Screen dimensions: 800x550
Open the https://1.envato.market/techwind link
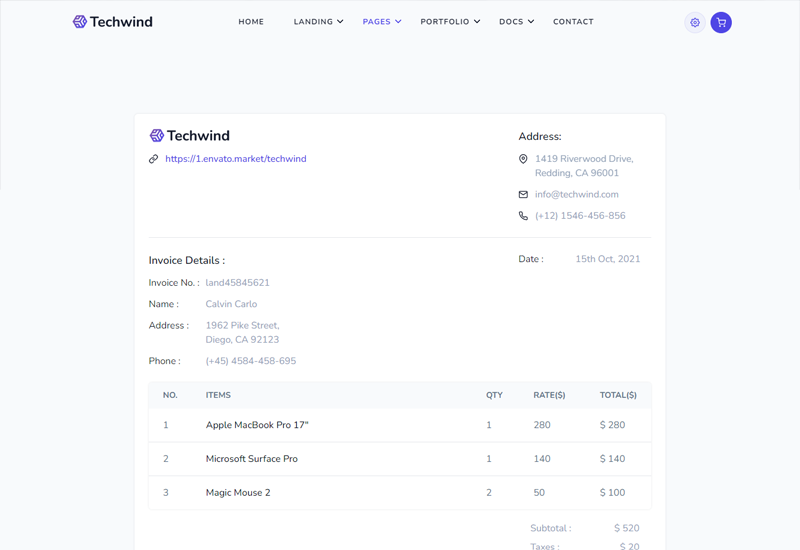click(236, 159)
